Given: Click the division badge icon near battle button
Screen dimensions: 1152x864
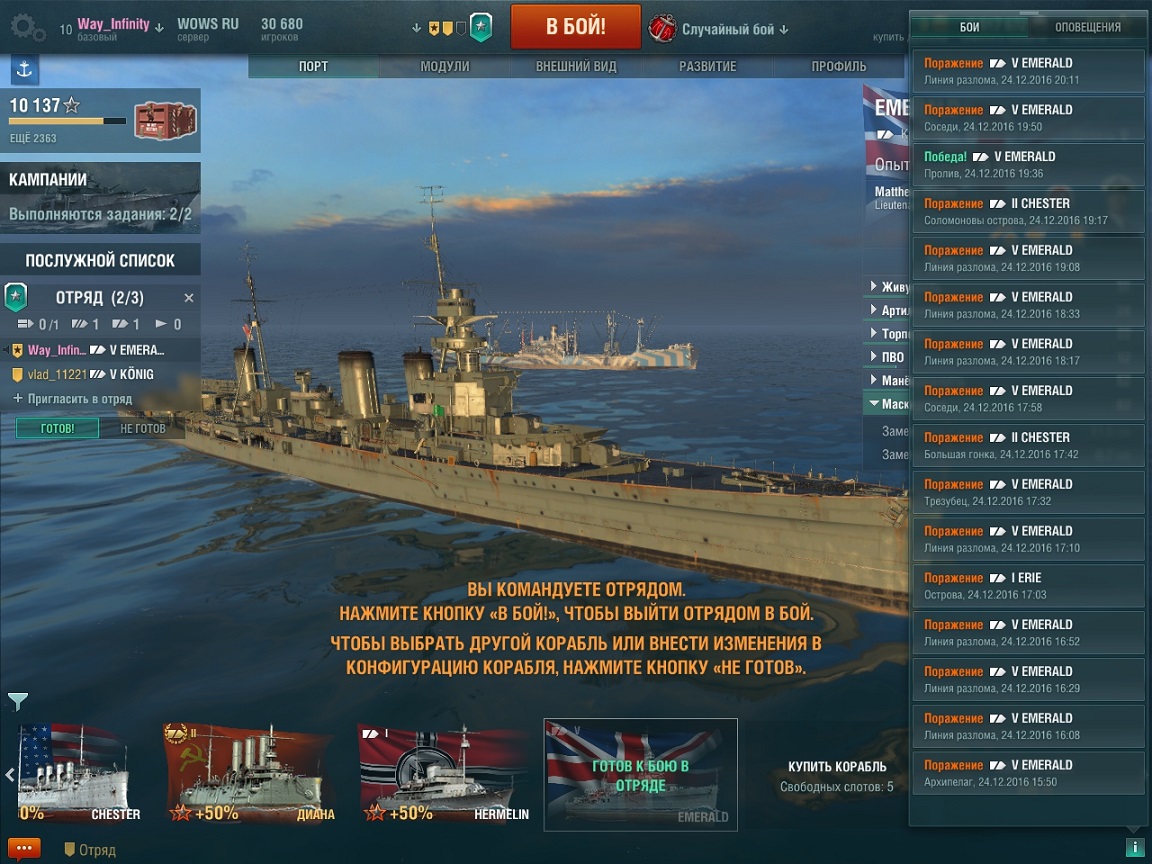Looking at the screenshot, I should [x=480, y=28].
